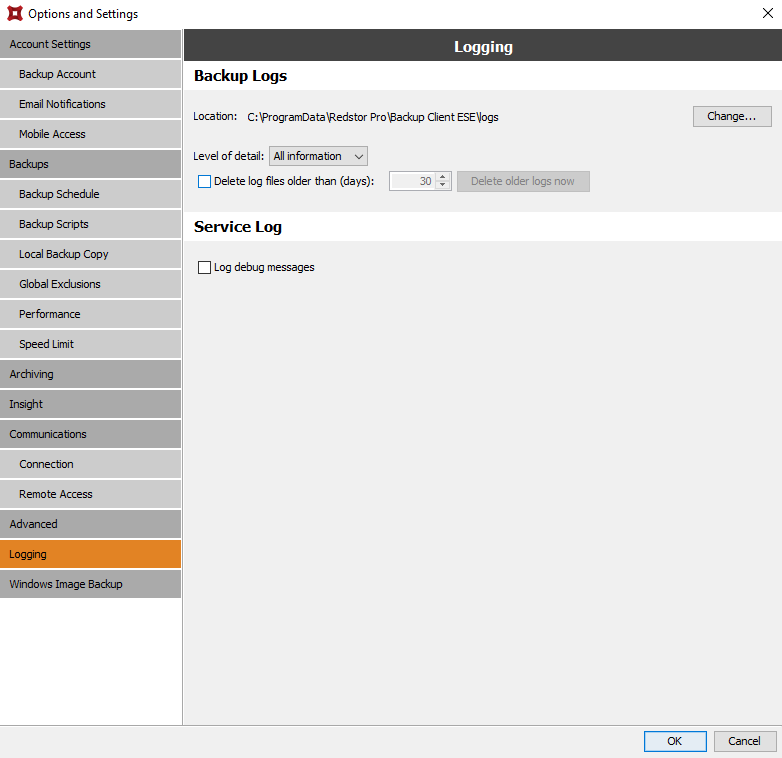782x758 pixels.
Task: Go to Backup Schedule settings
Action: pos(90,194)
